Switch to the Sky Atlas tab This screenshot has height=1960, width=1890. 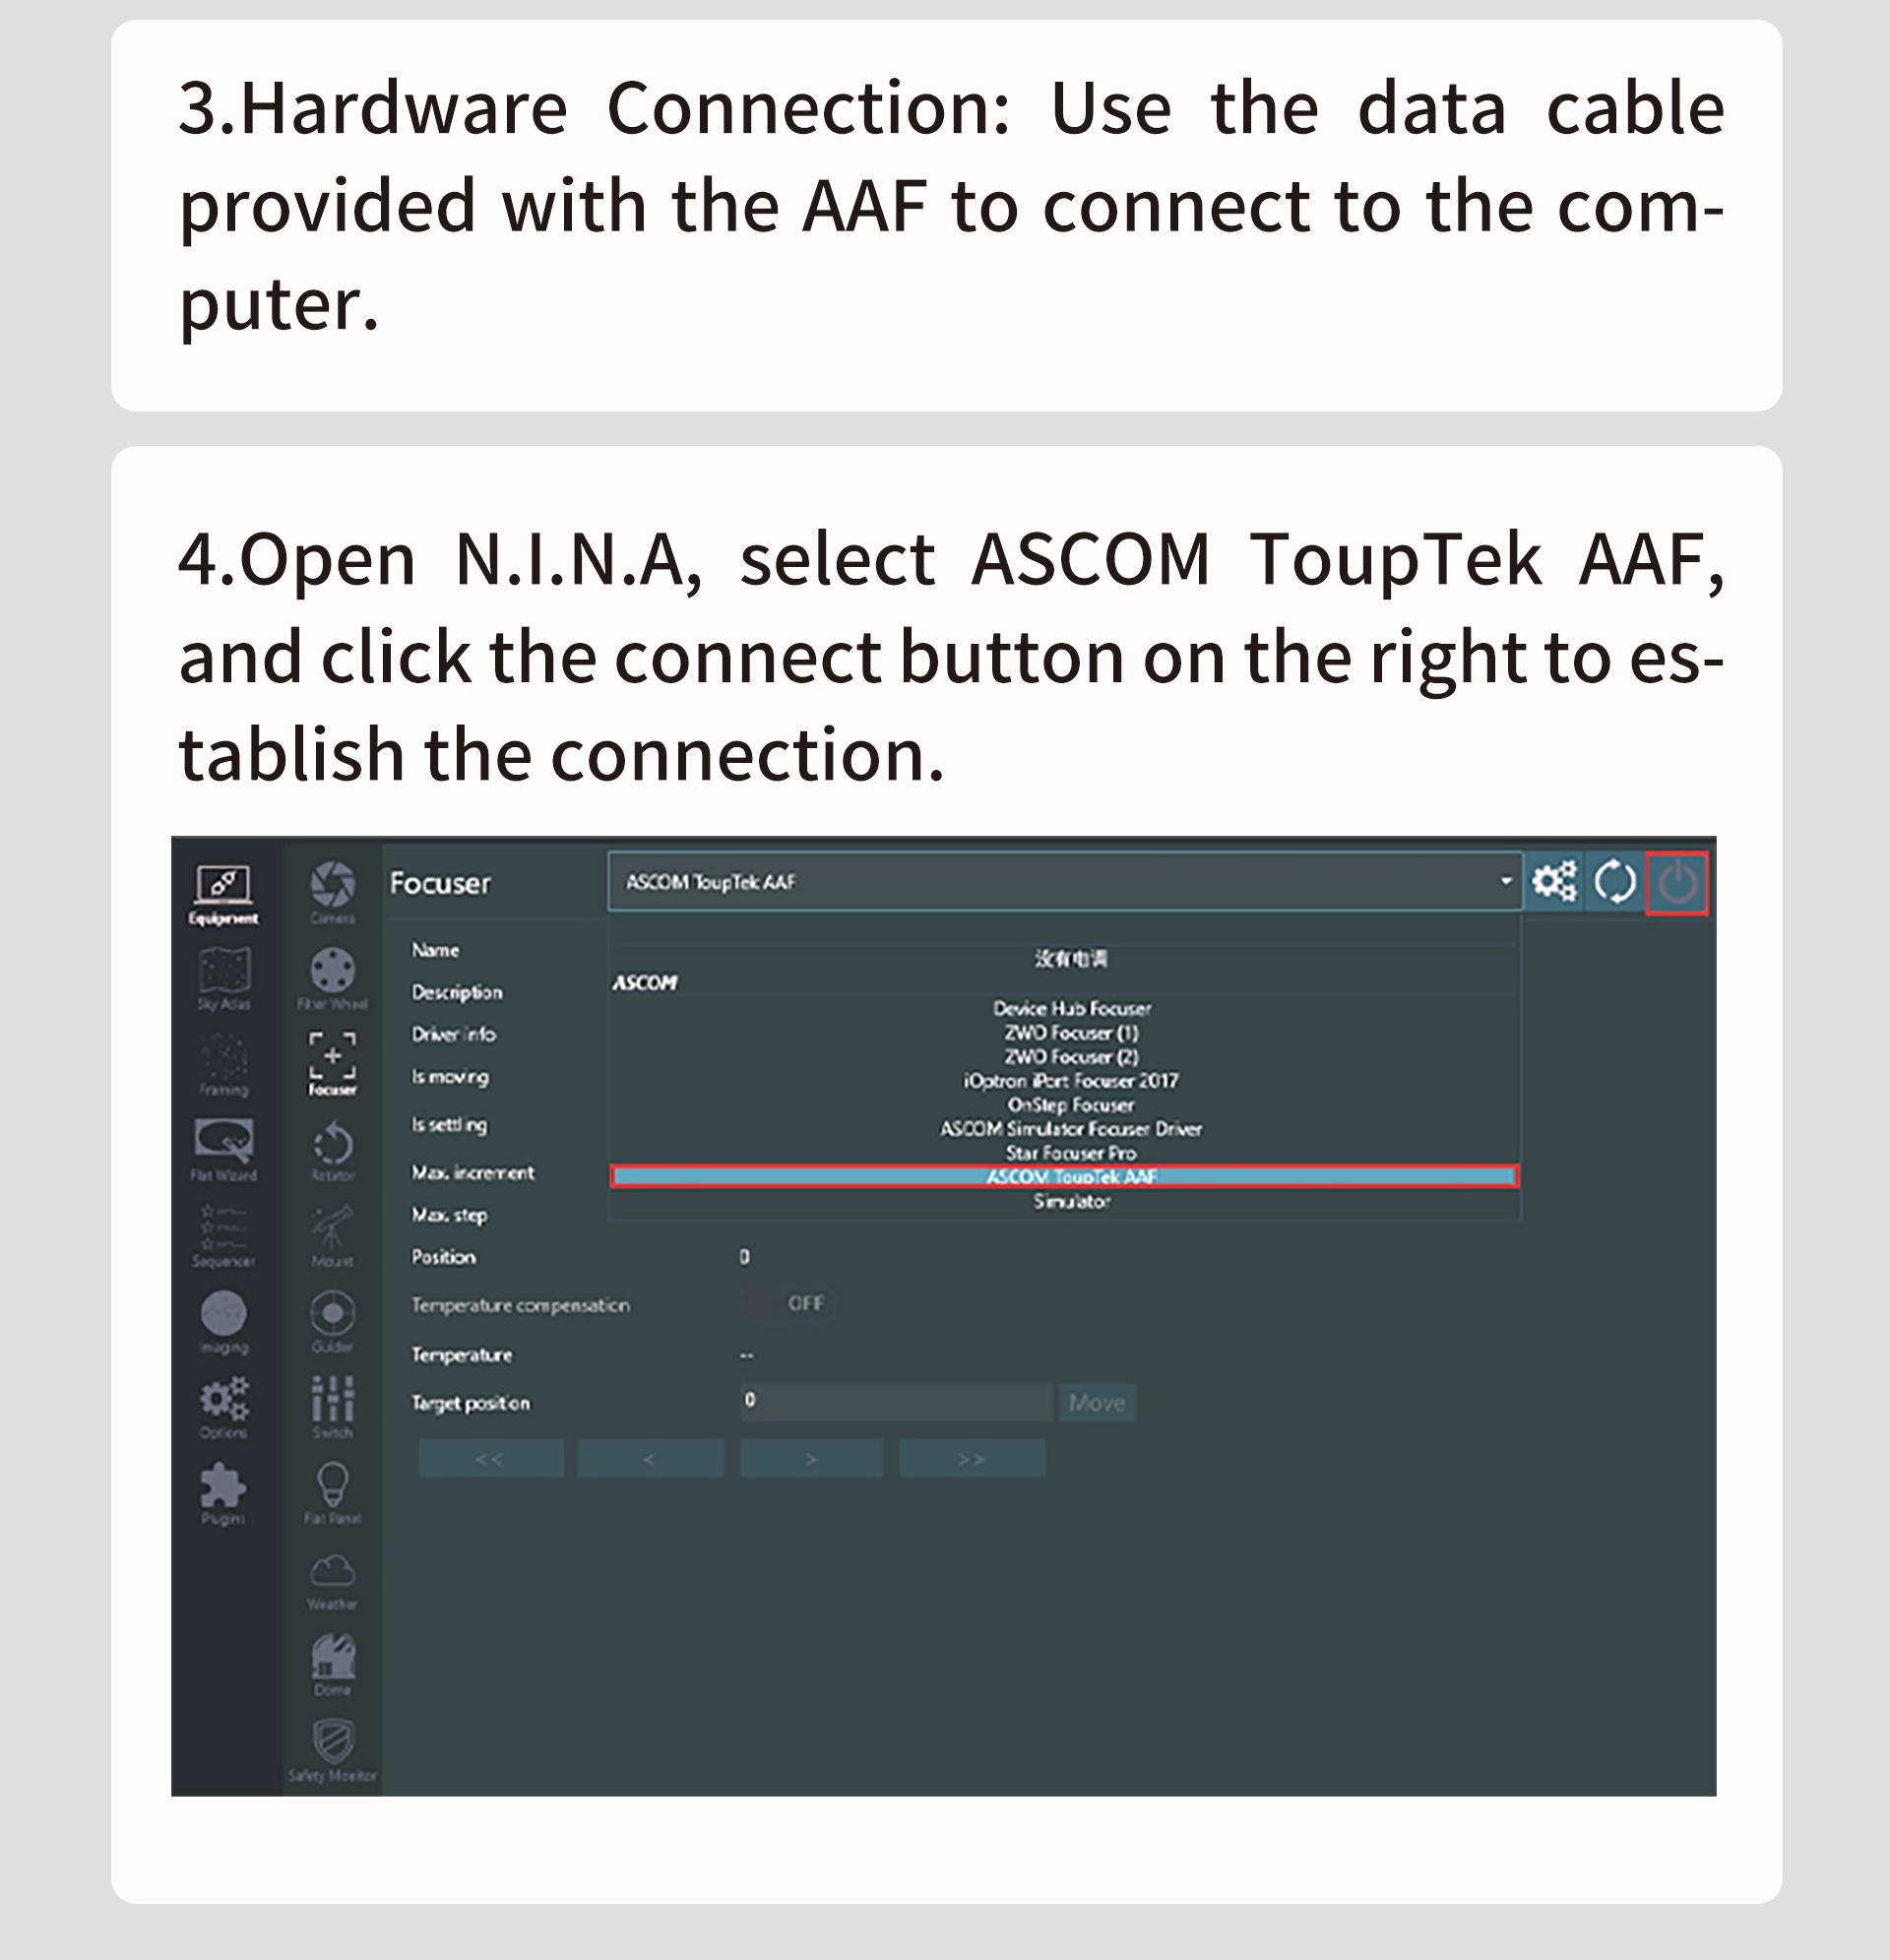point(224,977)
